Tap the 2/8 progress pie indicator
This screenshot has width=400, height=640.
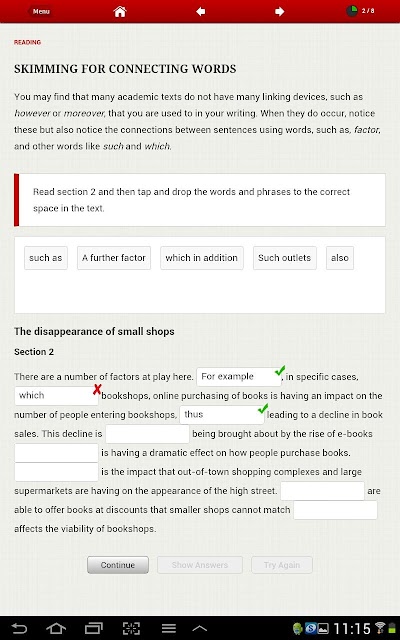pos(352,11)
